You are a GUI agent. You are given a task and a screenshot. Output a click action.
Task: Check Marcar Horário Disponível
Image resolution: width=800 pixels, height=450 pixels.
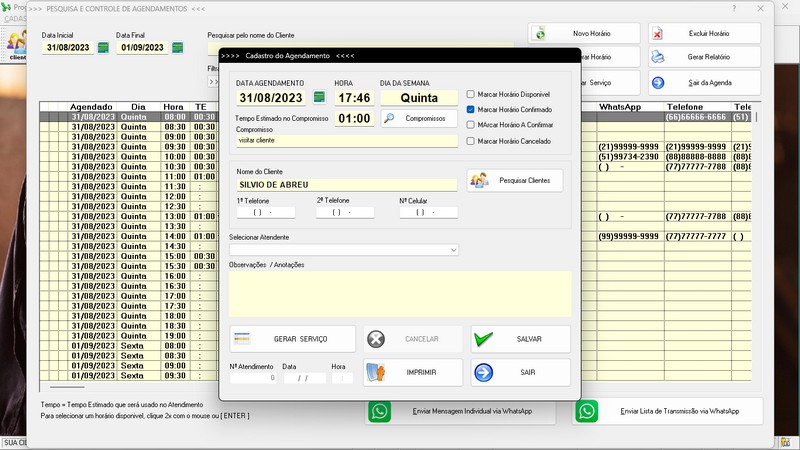(470, 94)
